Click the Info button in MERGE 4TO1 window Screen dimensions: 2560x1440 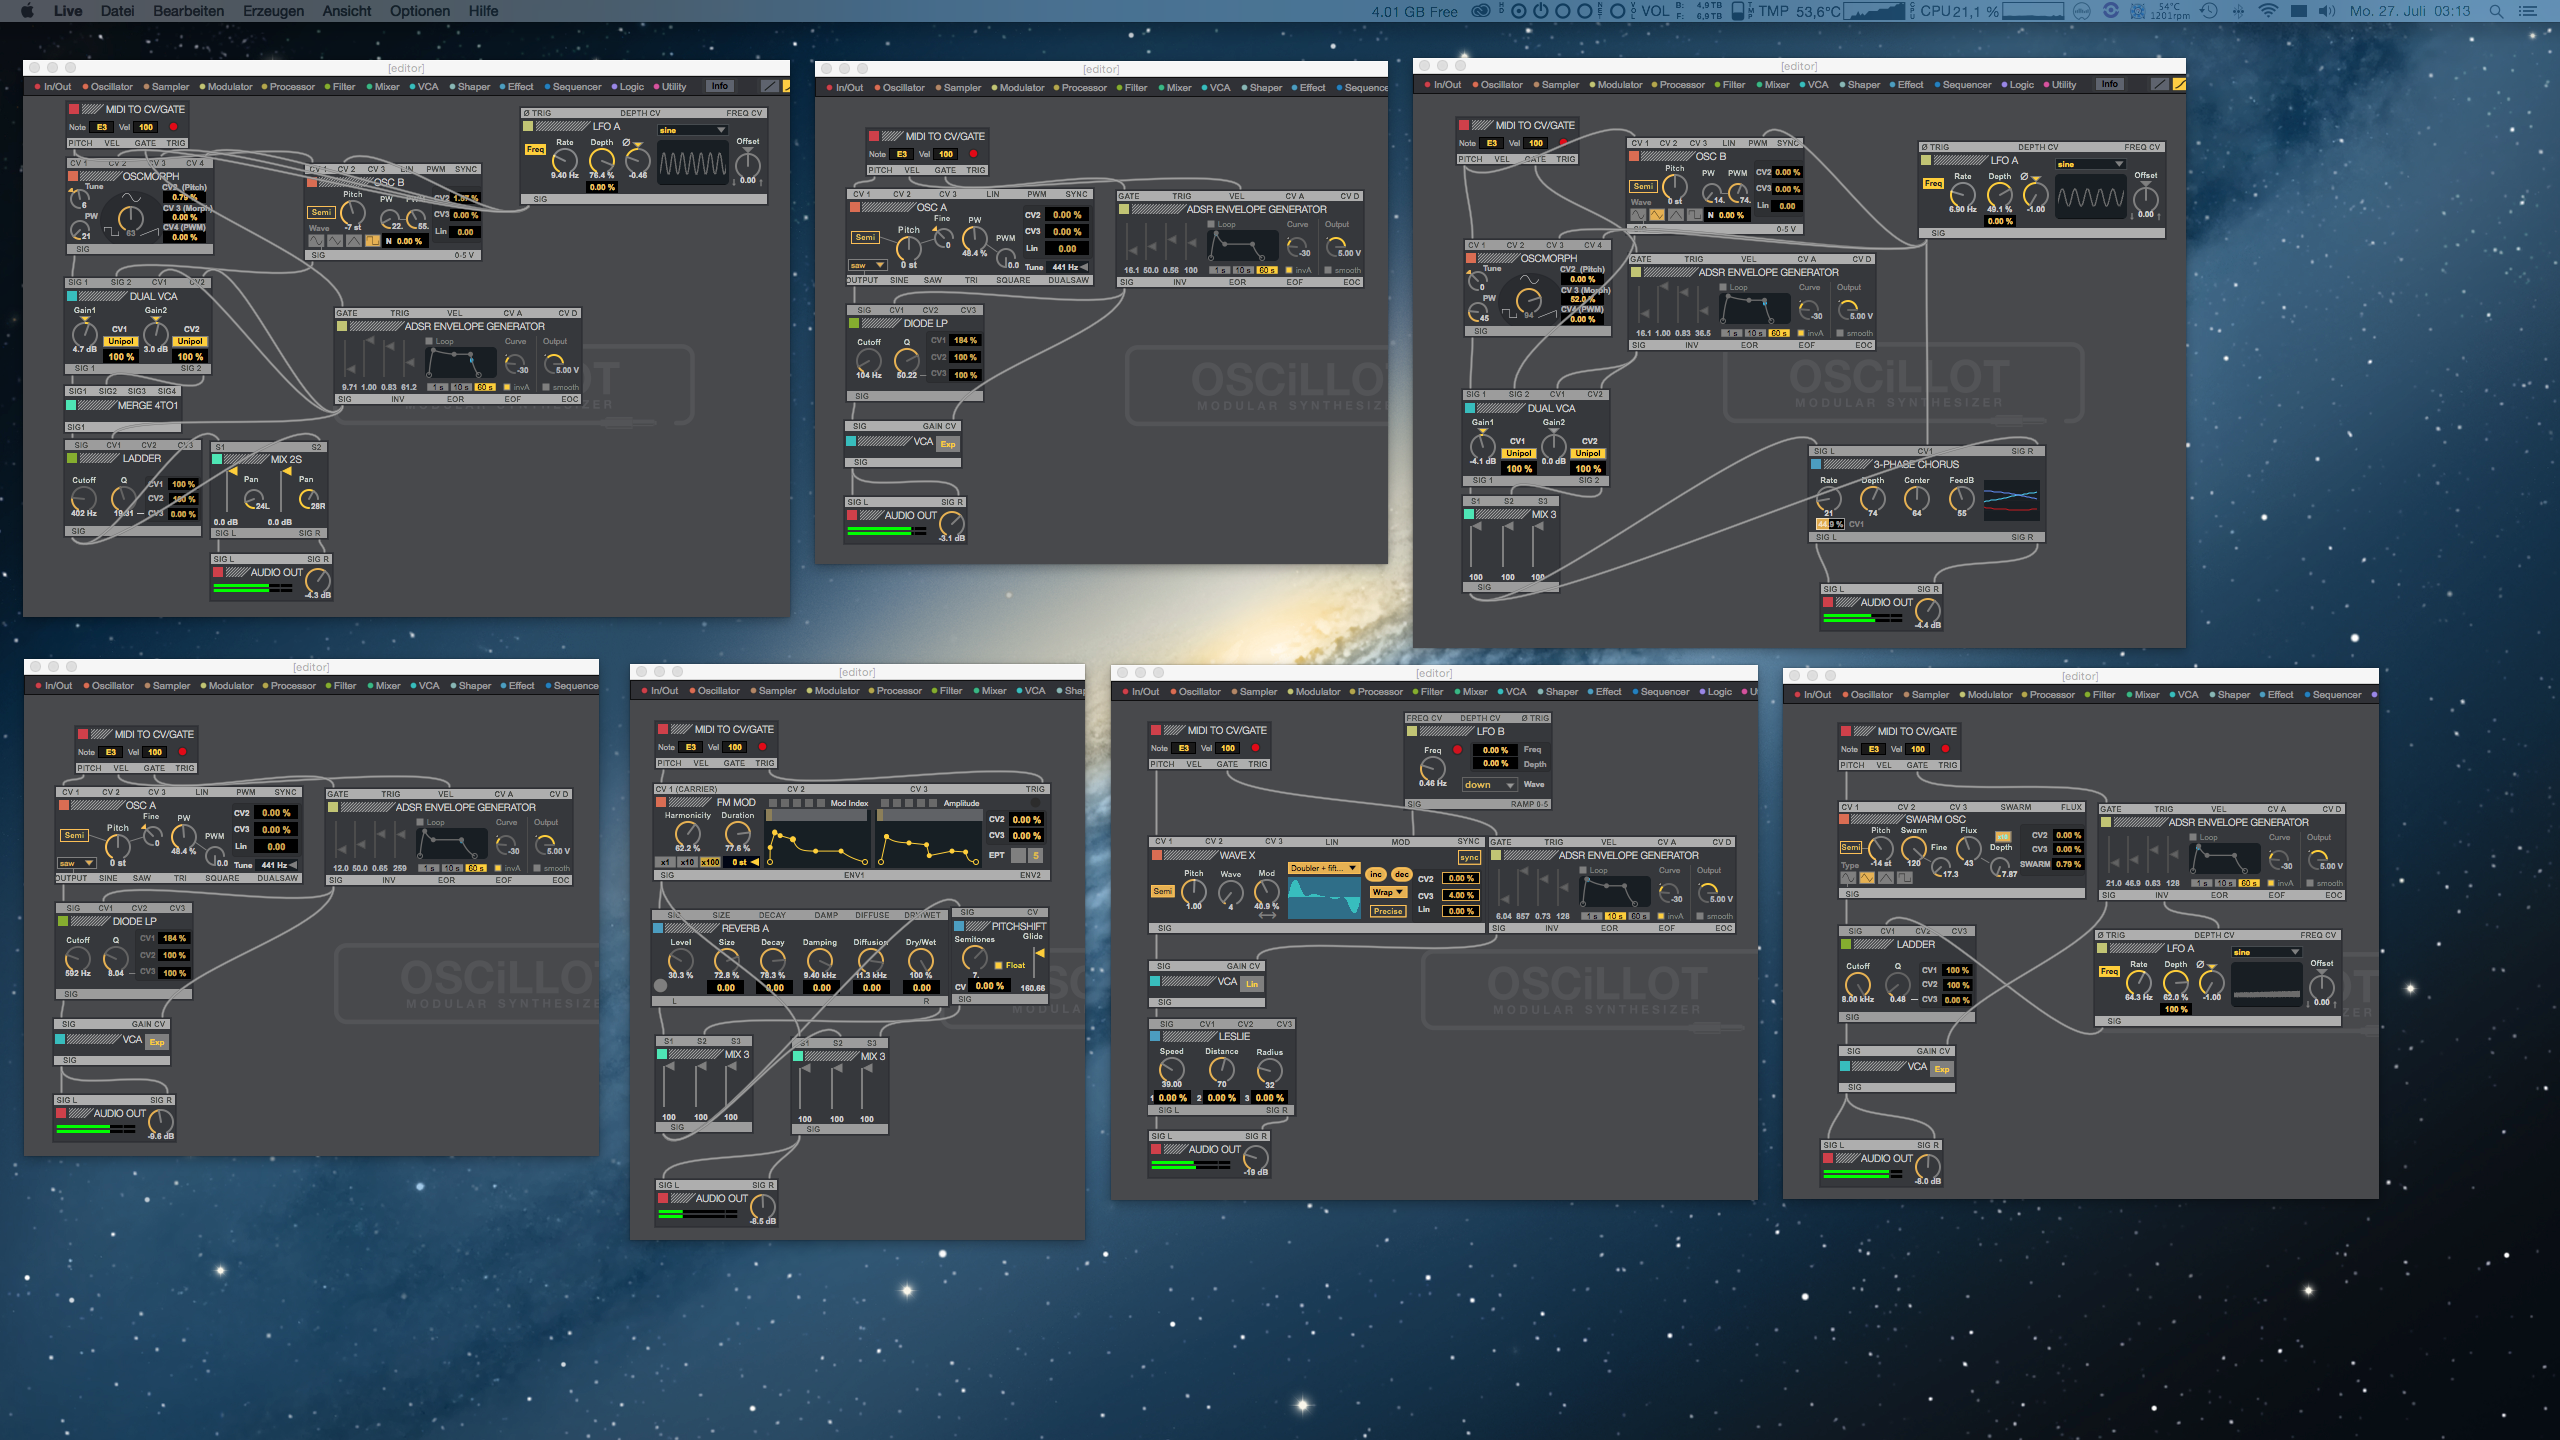point(720,86)
